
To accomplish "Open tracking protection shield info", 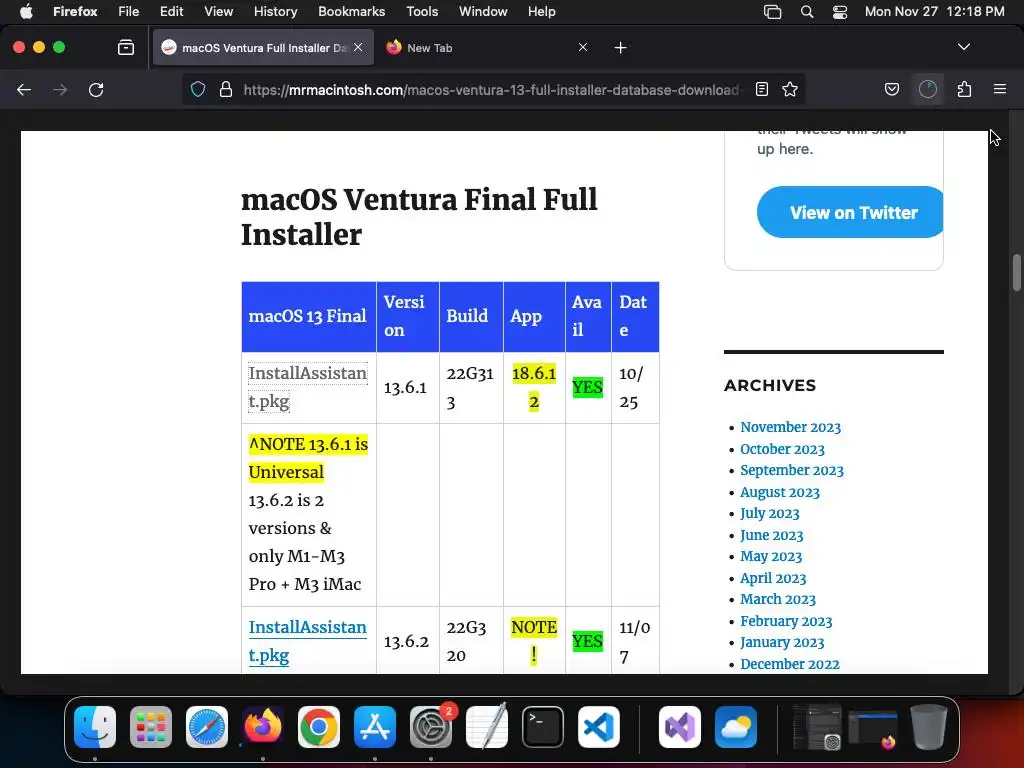I will point(198,89).
